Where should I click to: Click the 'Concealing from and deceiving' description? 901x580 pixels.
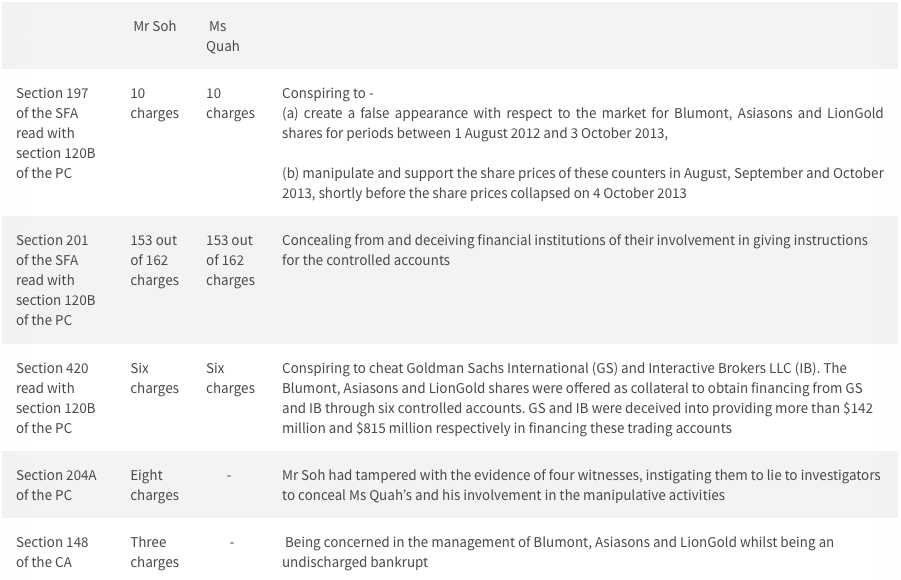pyautogui.click(x=575, y=250)
